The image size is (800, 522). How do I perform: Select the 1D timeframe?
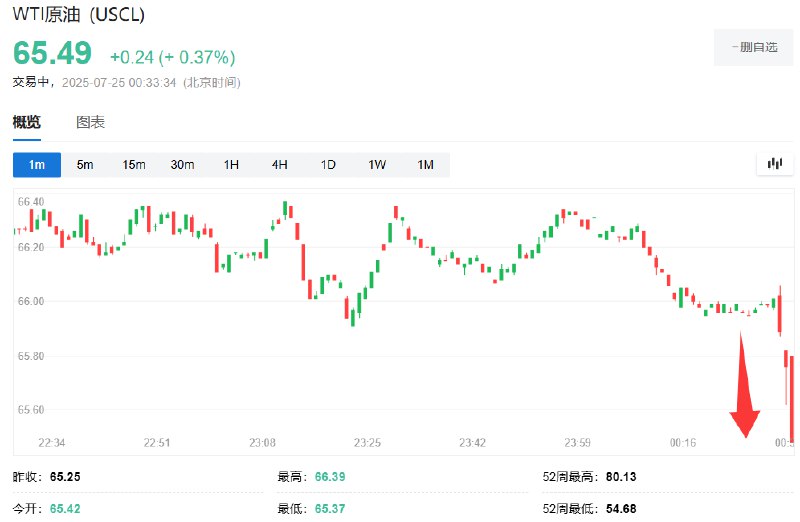pos(328,165)
